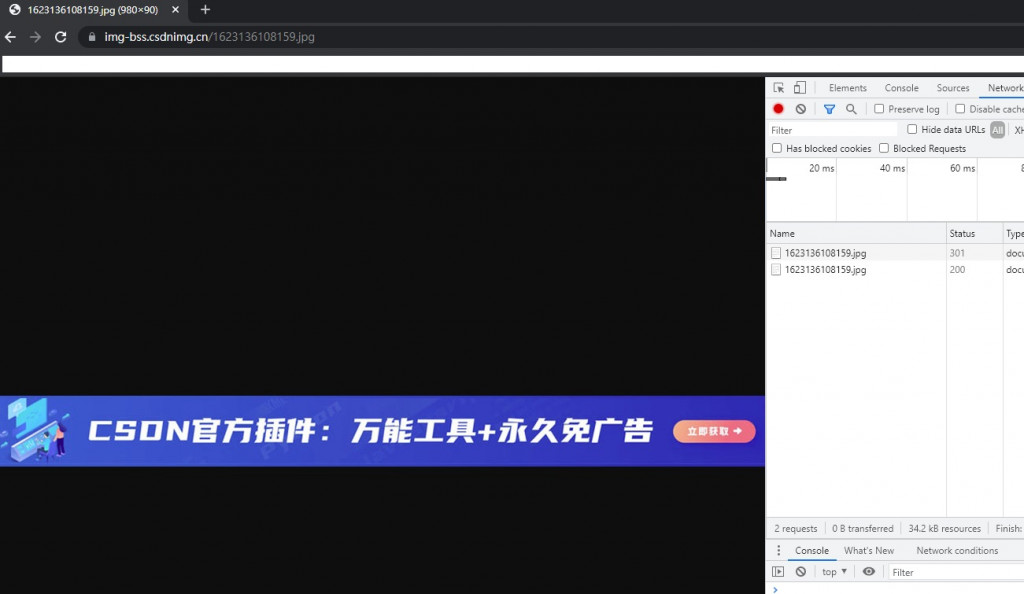The image size is (1024, 594).
Task: Enable Preserve log checkbox
Action: coord(879,109)
